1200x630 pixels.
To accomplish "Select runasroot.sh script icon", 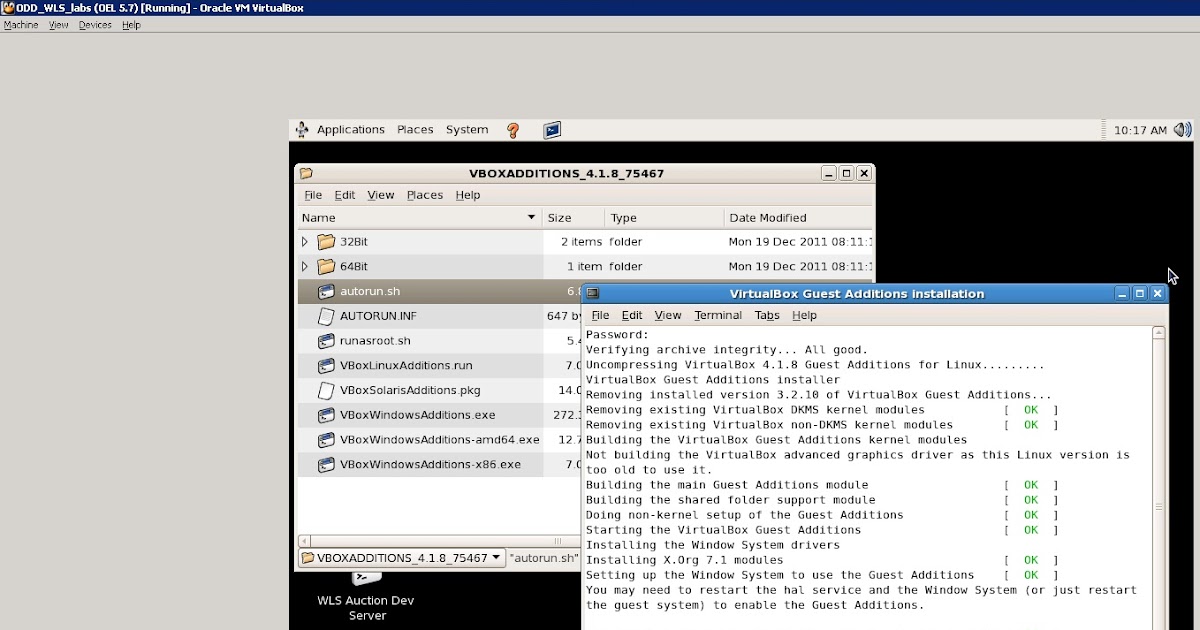I will click(x=326, y=341).
